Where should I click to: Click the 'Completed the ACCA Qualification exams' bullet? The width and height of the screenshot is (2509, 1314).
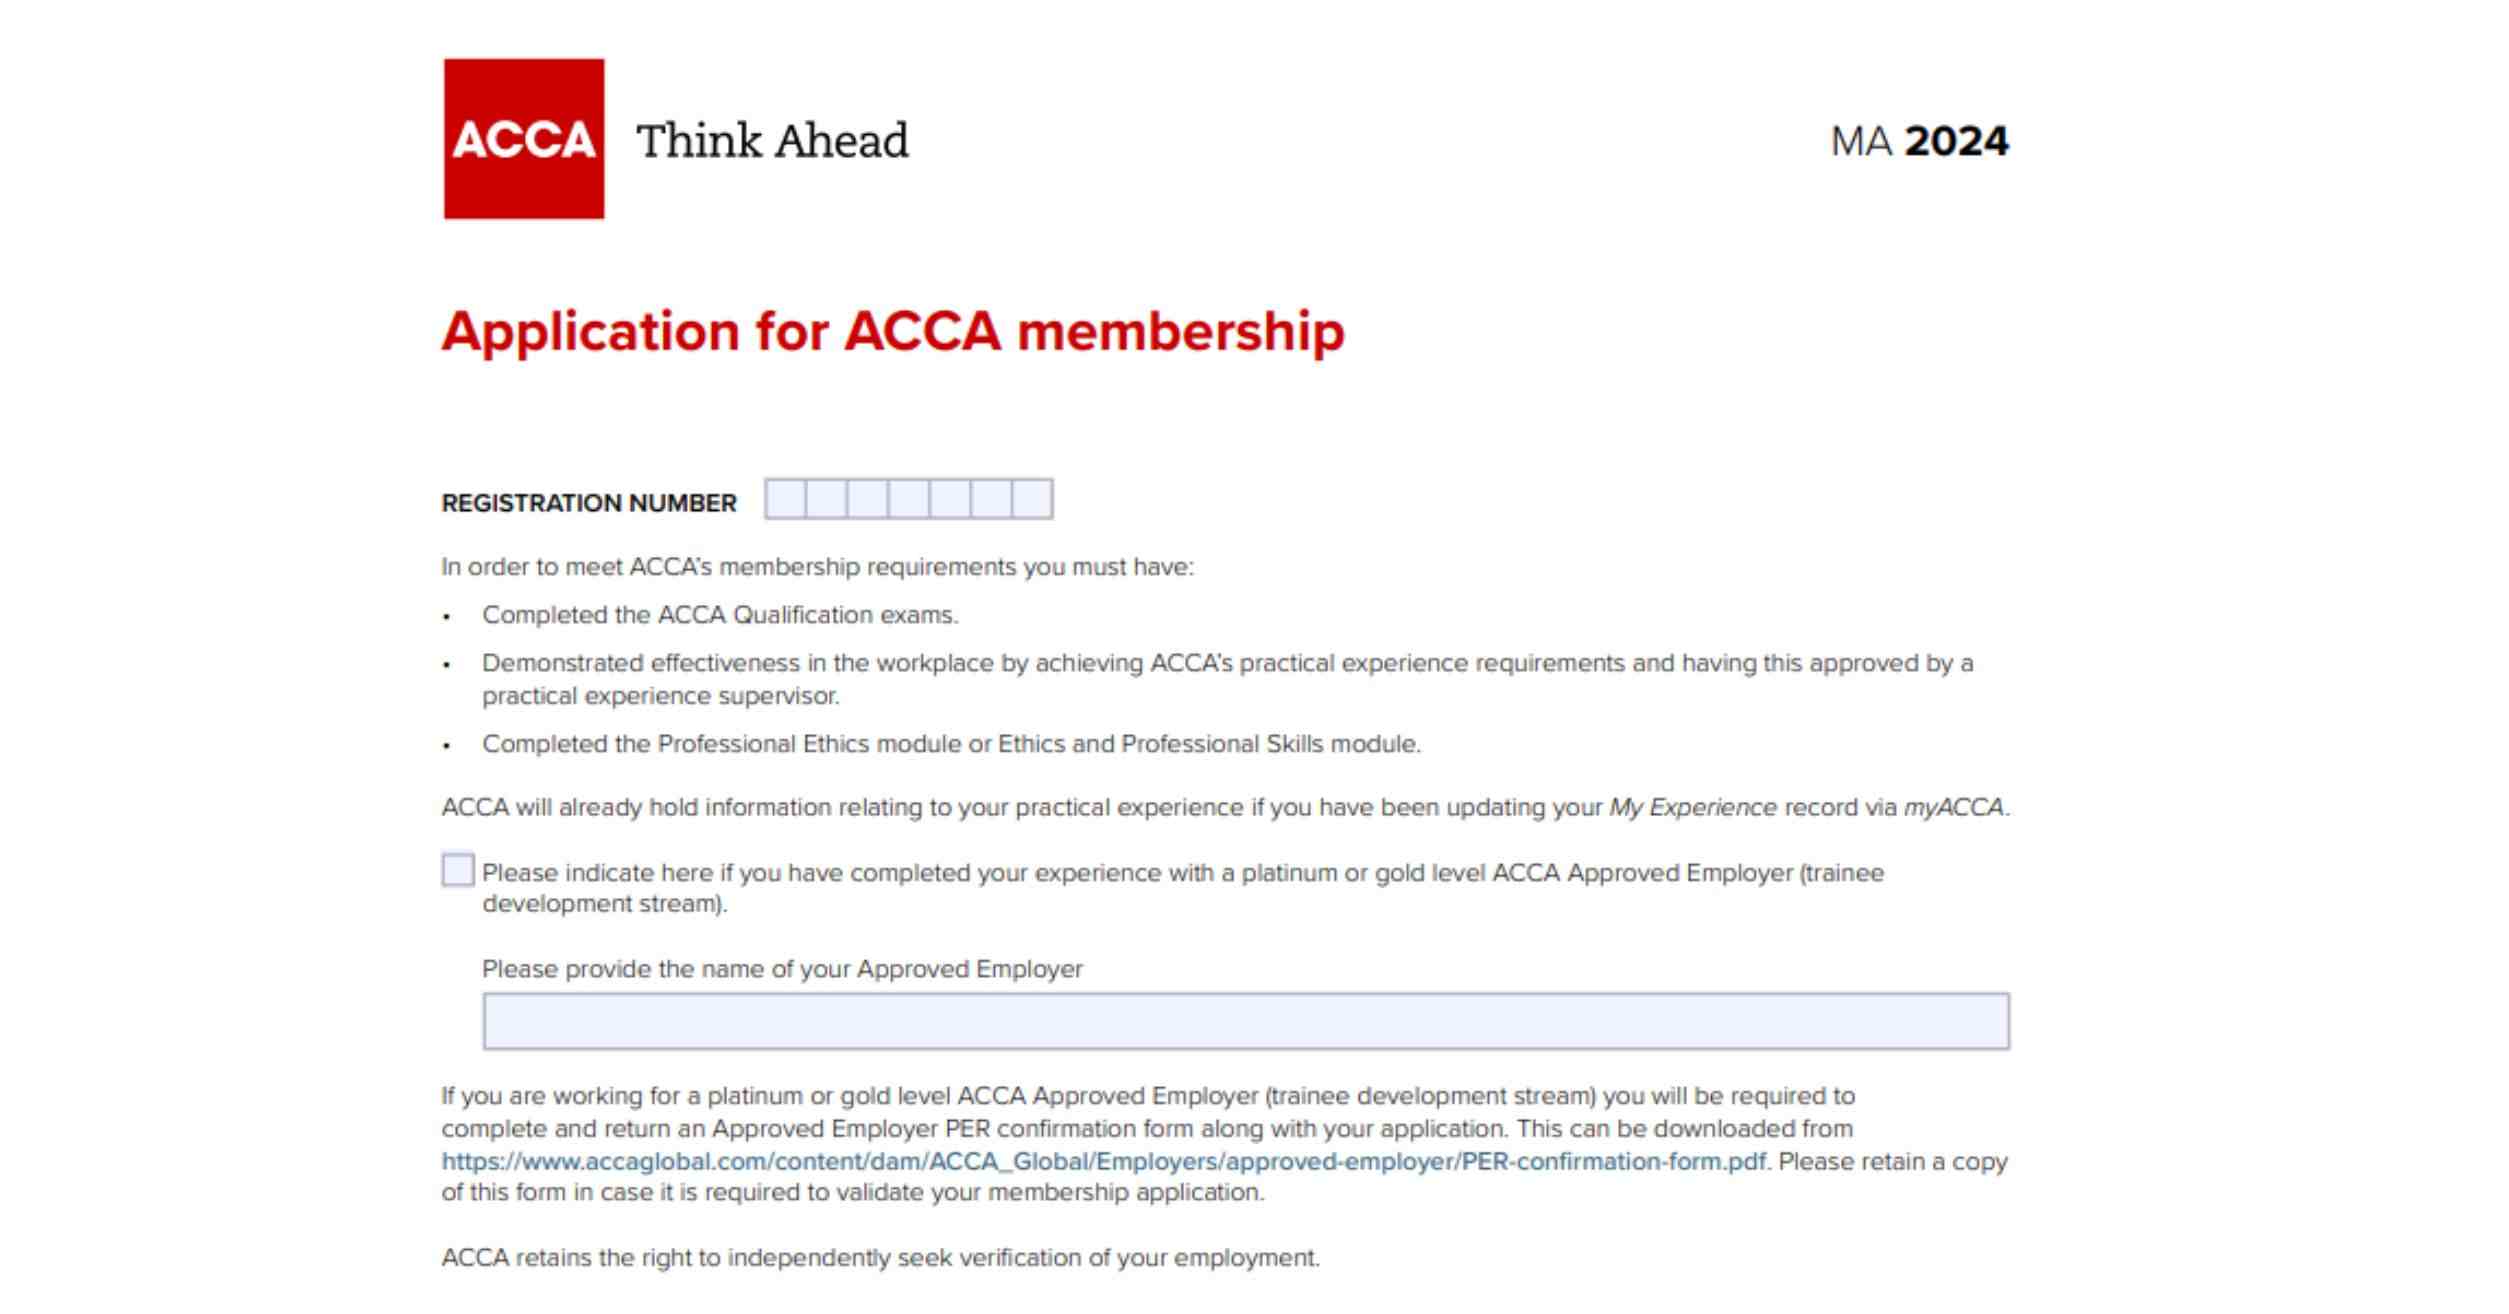click(x=720, y=615)
